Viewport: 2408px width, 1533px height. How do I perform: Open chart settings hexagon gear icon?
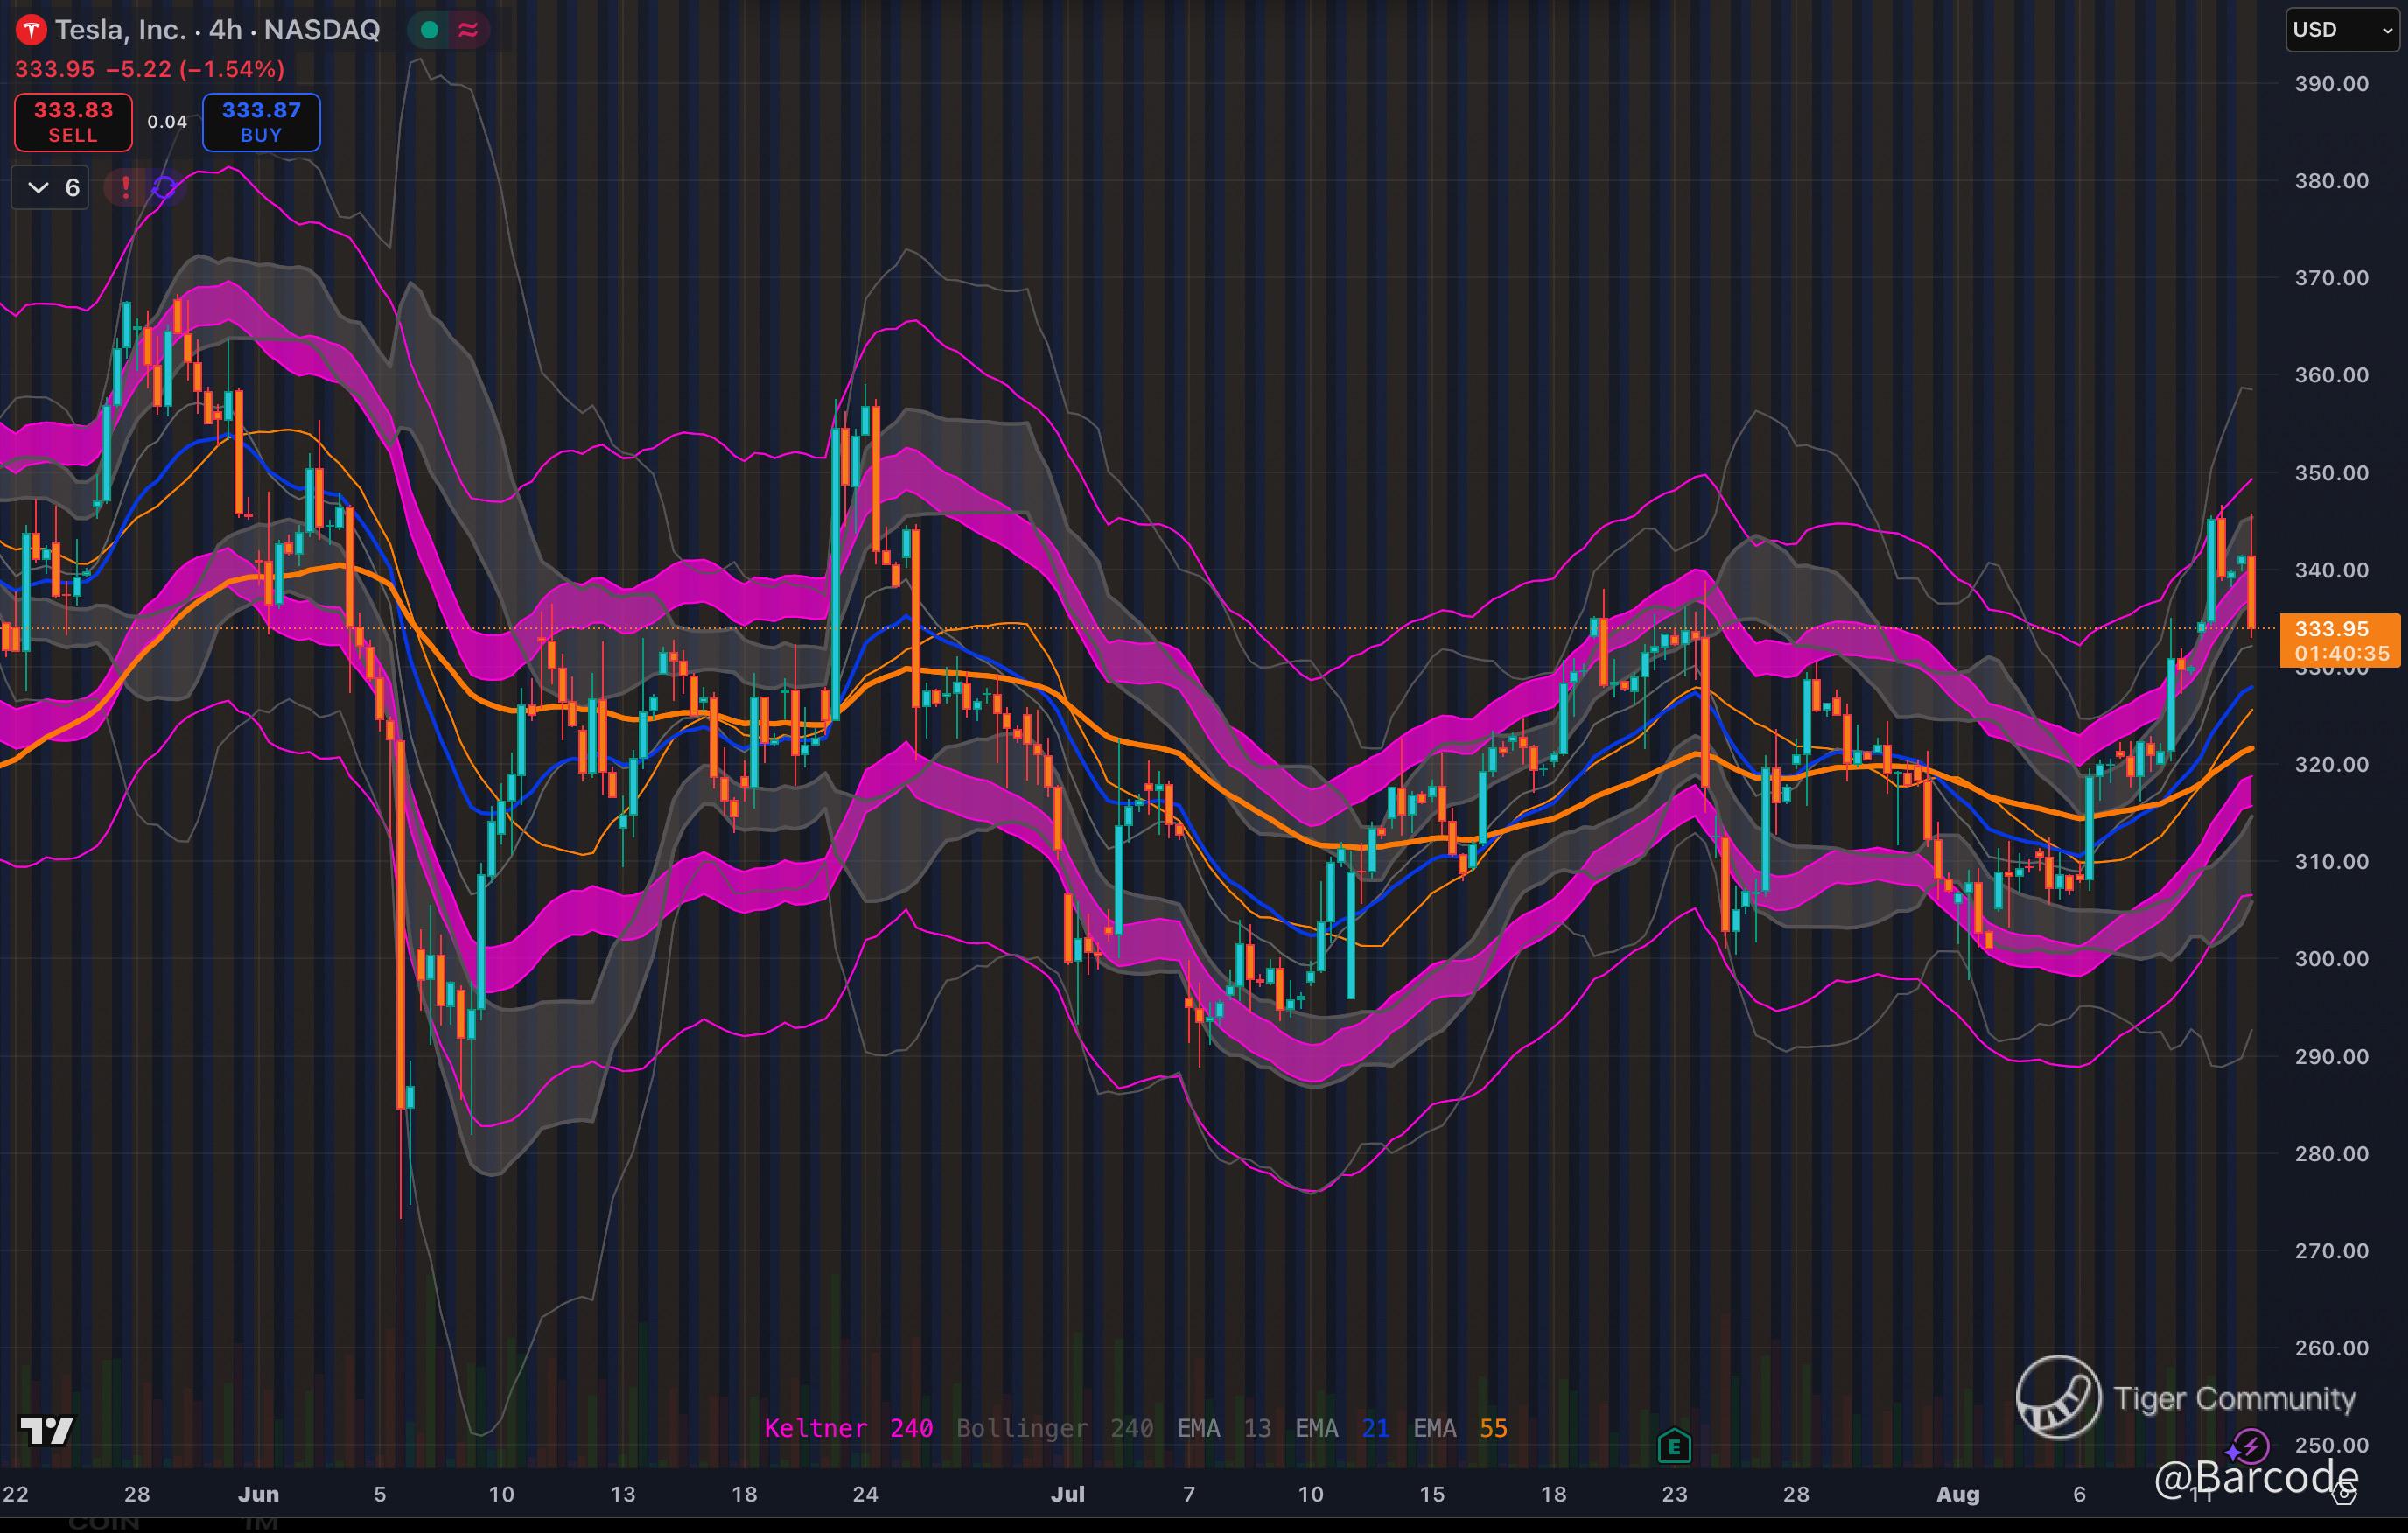pyautogui.click(x=2344, y=1495)
